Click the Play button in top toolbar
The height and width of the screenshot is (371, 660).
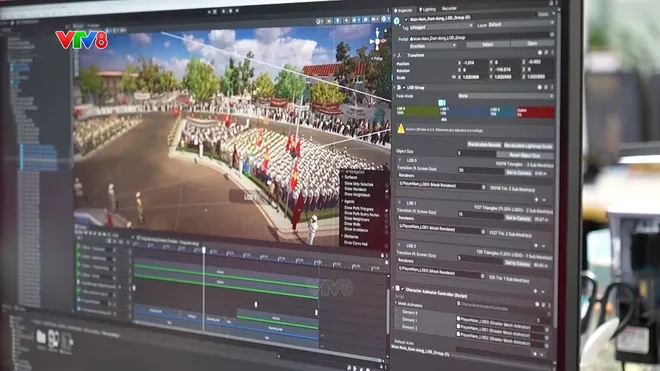tap(223, 11)
